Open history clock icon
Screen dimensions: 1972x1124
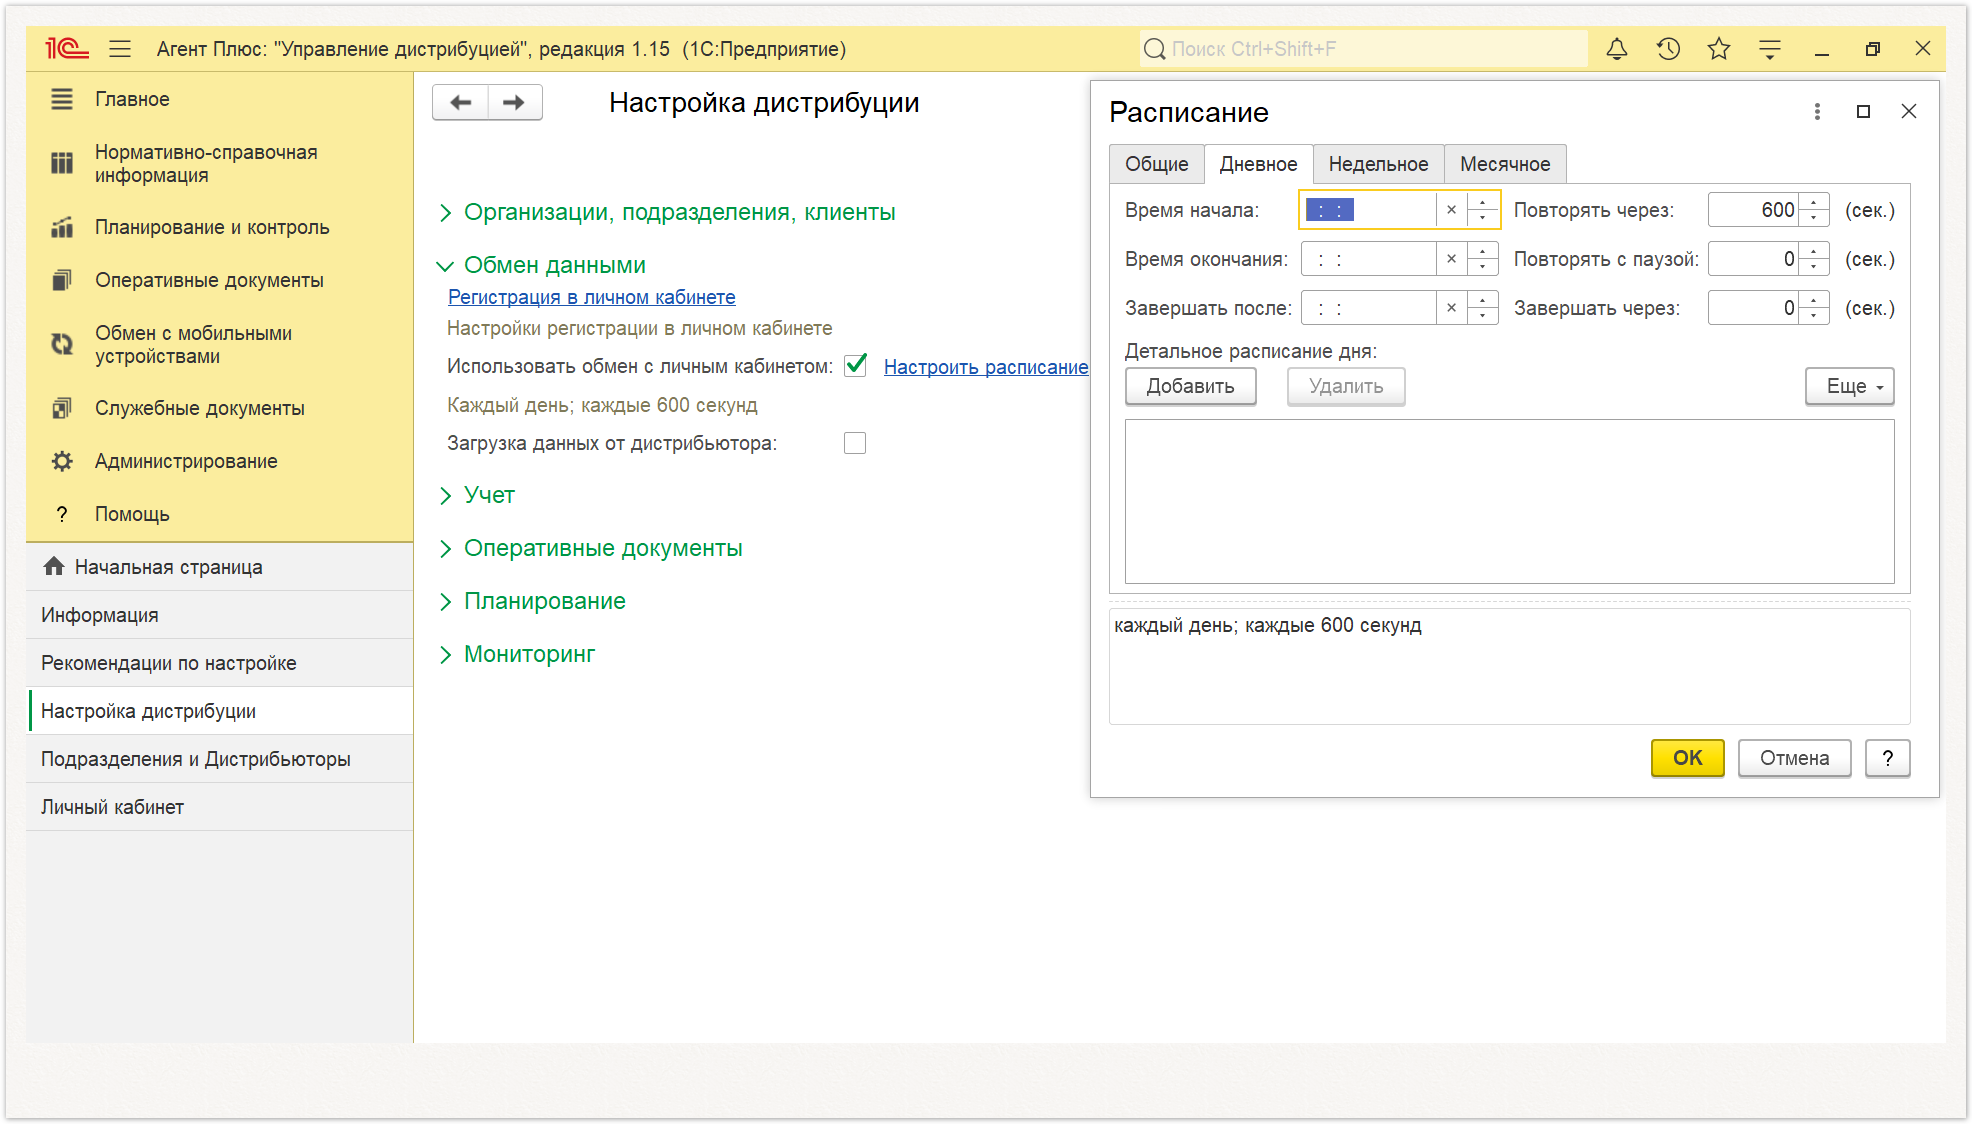coord(1667,48)
